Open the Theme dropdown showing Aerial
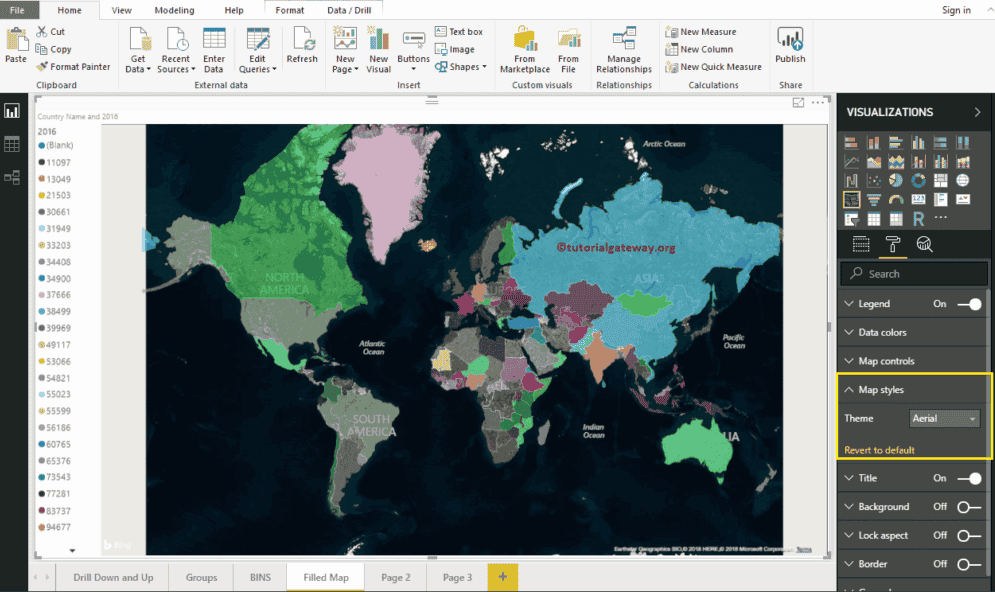 point(943,418)
